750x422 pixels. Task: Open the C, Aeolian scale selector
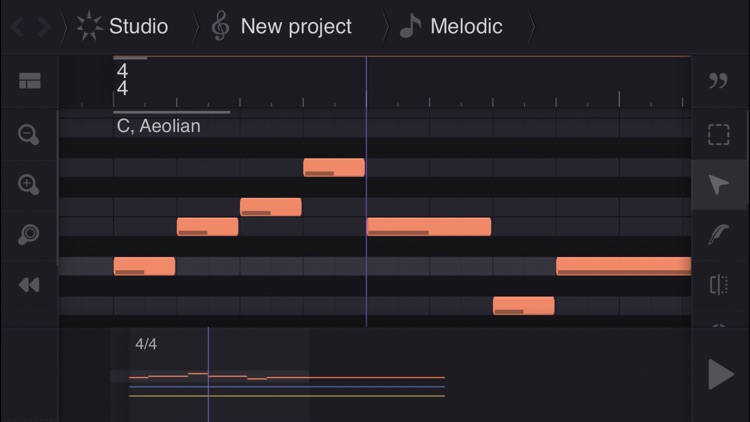pos(158,126)
